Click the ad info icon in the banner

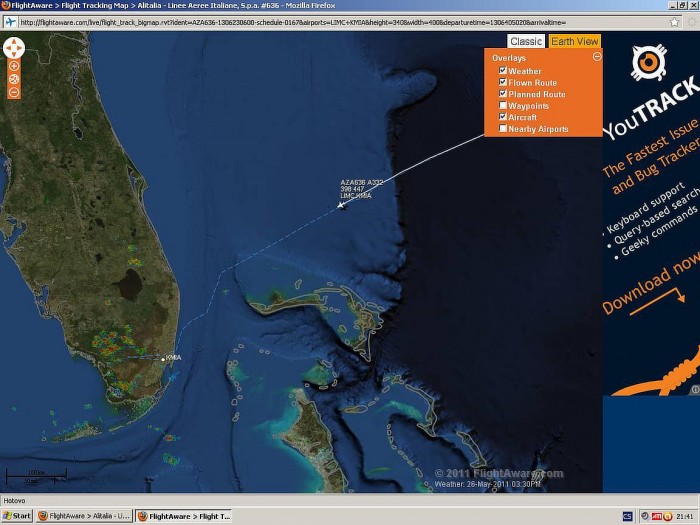pos(696,389)
